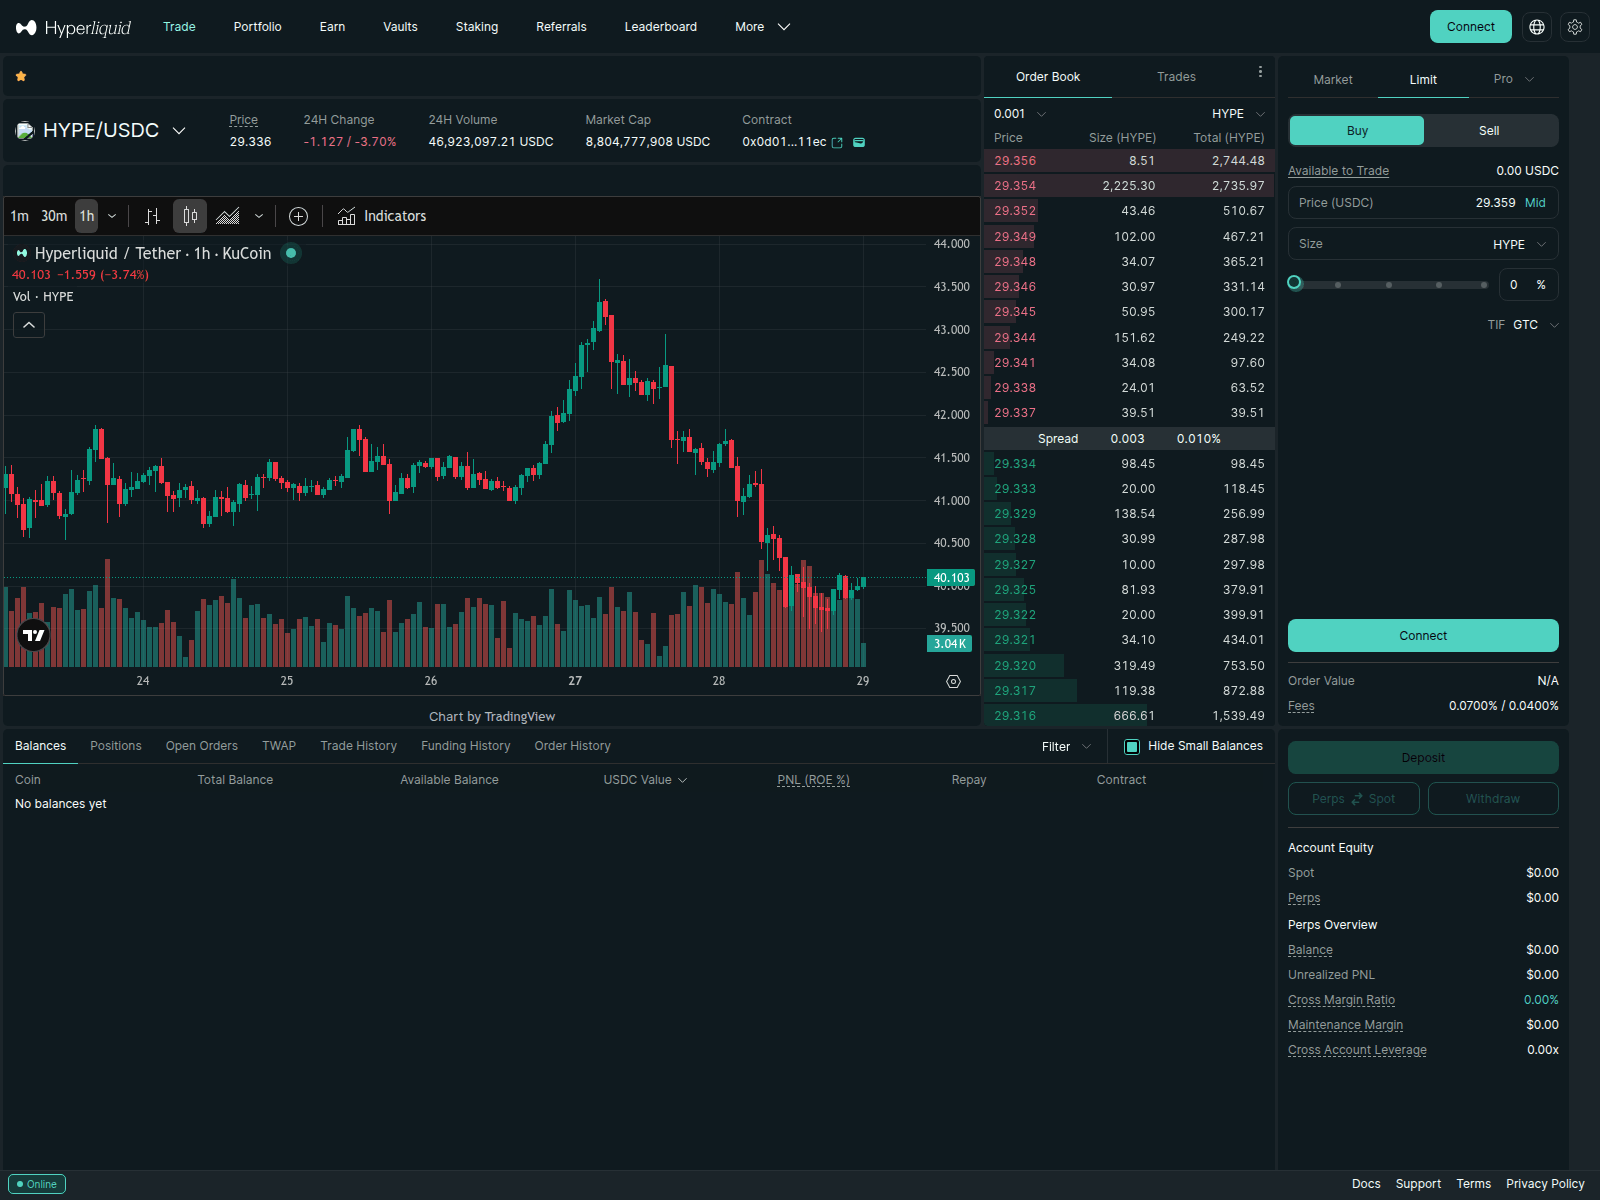
Task: Toggle Hide Small Balances checkbox
Action: click(x=1132, y=747)
